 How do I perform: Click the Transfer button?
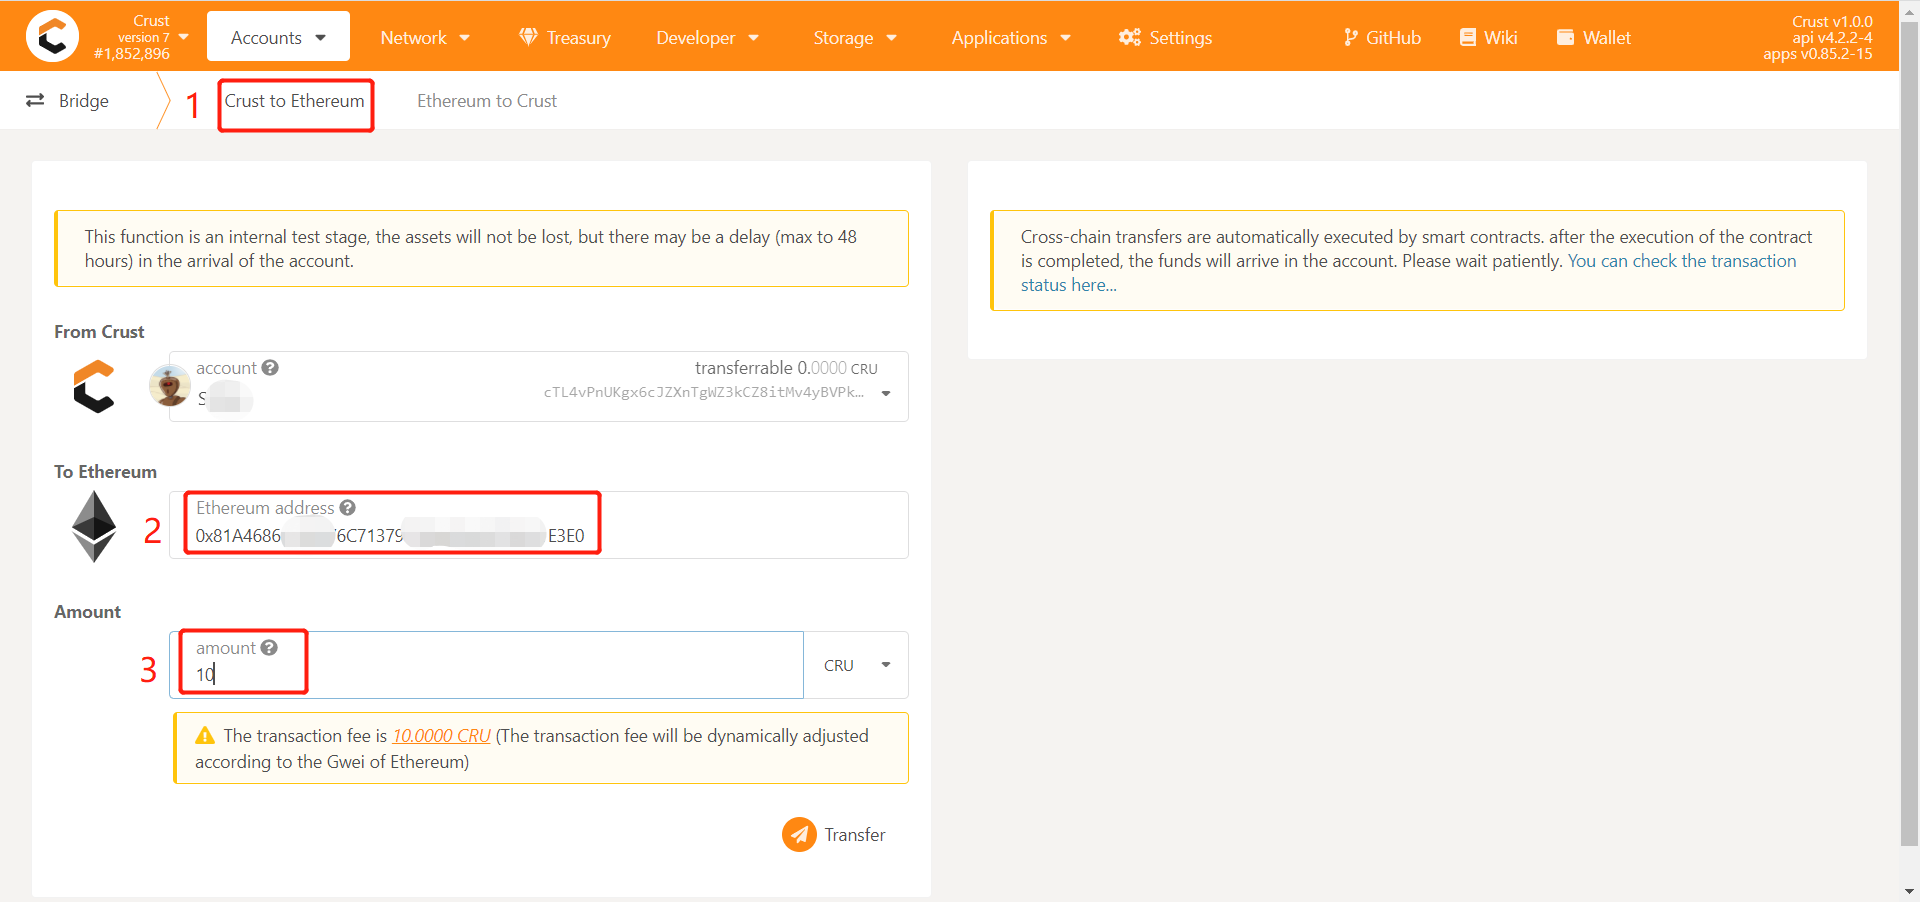[834, 834]
